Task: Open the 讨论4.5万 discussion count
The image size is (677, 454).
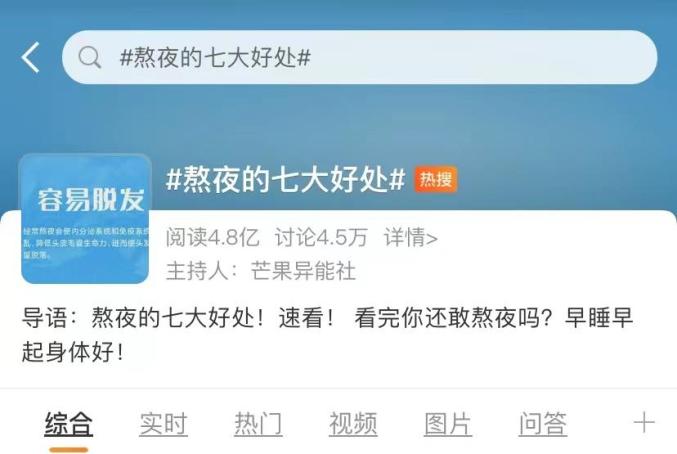Action: coord(321,237)
